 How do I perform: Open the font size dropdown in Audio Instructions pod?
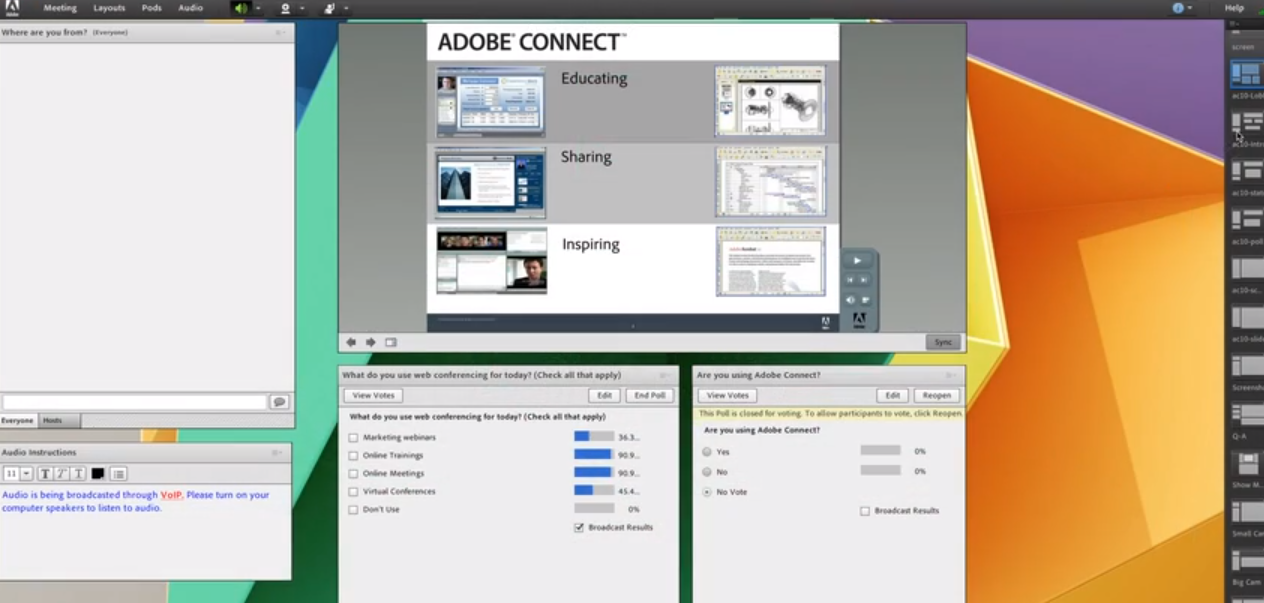point(25,473)
